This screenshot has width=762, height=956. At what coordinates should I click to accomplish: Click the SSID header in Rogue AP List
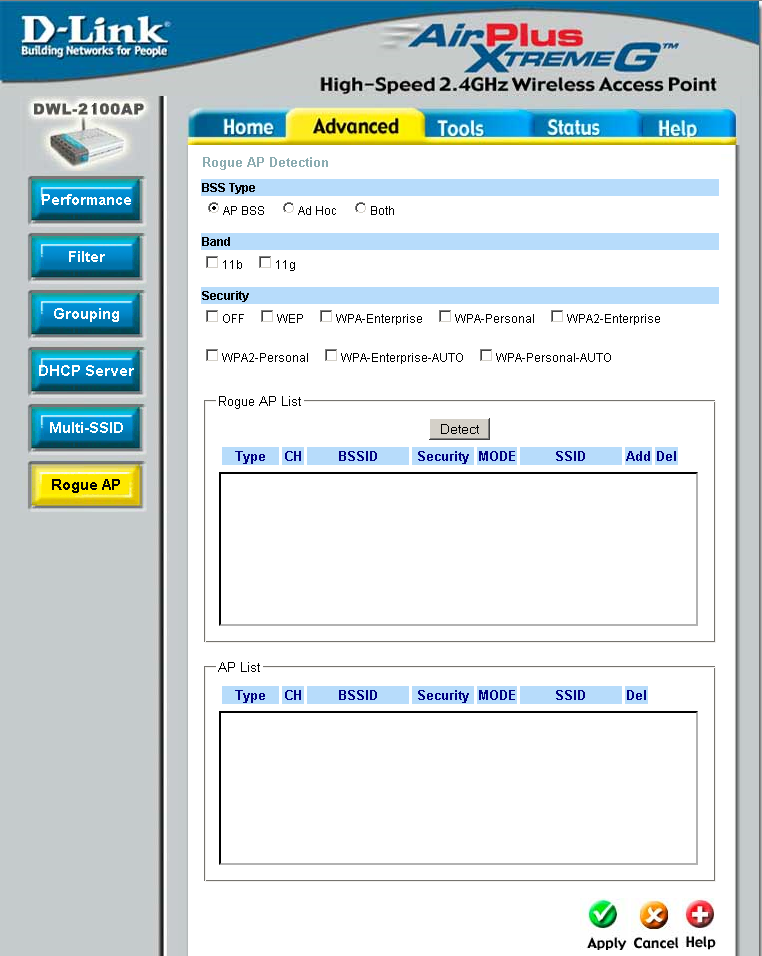tap(570, 456)
